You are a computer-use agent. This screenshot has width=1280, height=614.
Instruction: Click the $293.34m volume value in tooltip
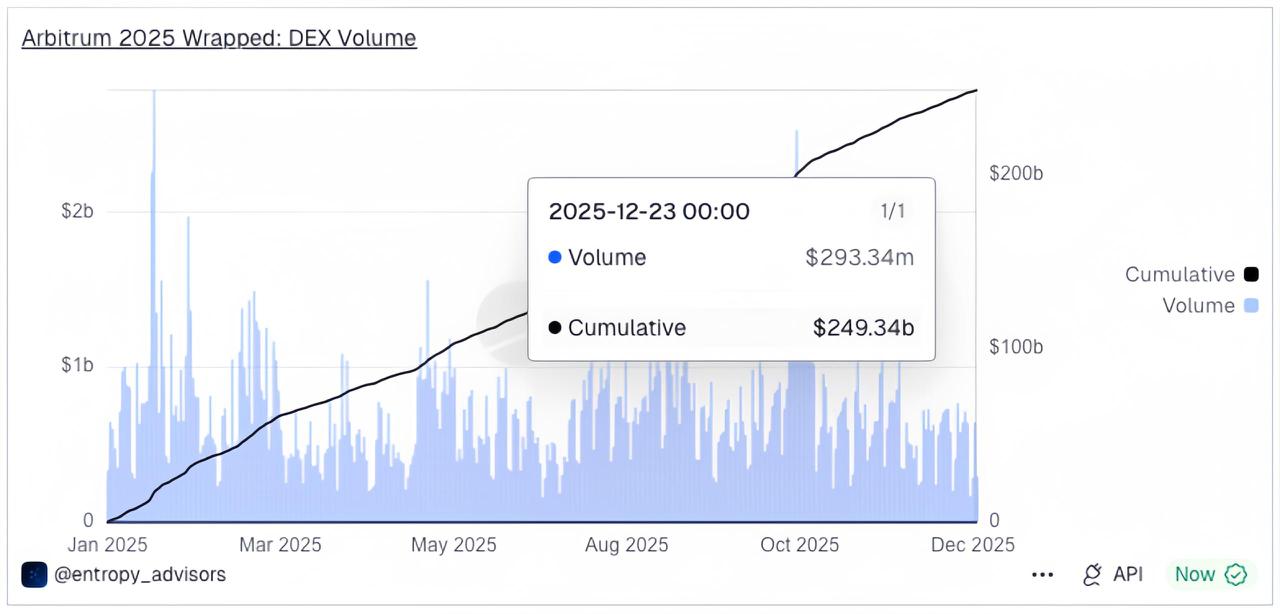point(859,258)
